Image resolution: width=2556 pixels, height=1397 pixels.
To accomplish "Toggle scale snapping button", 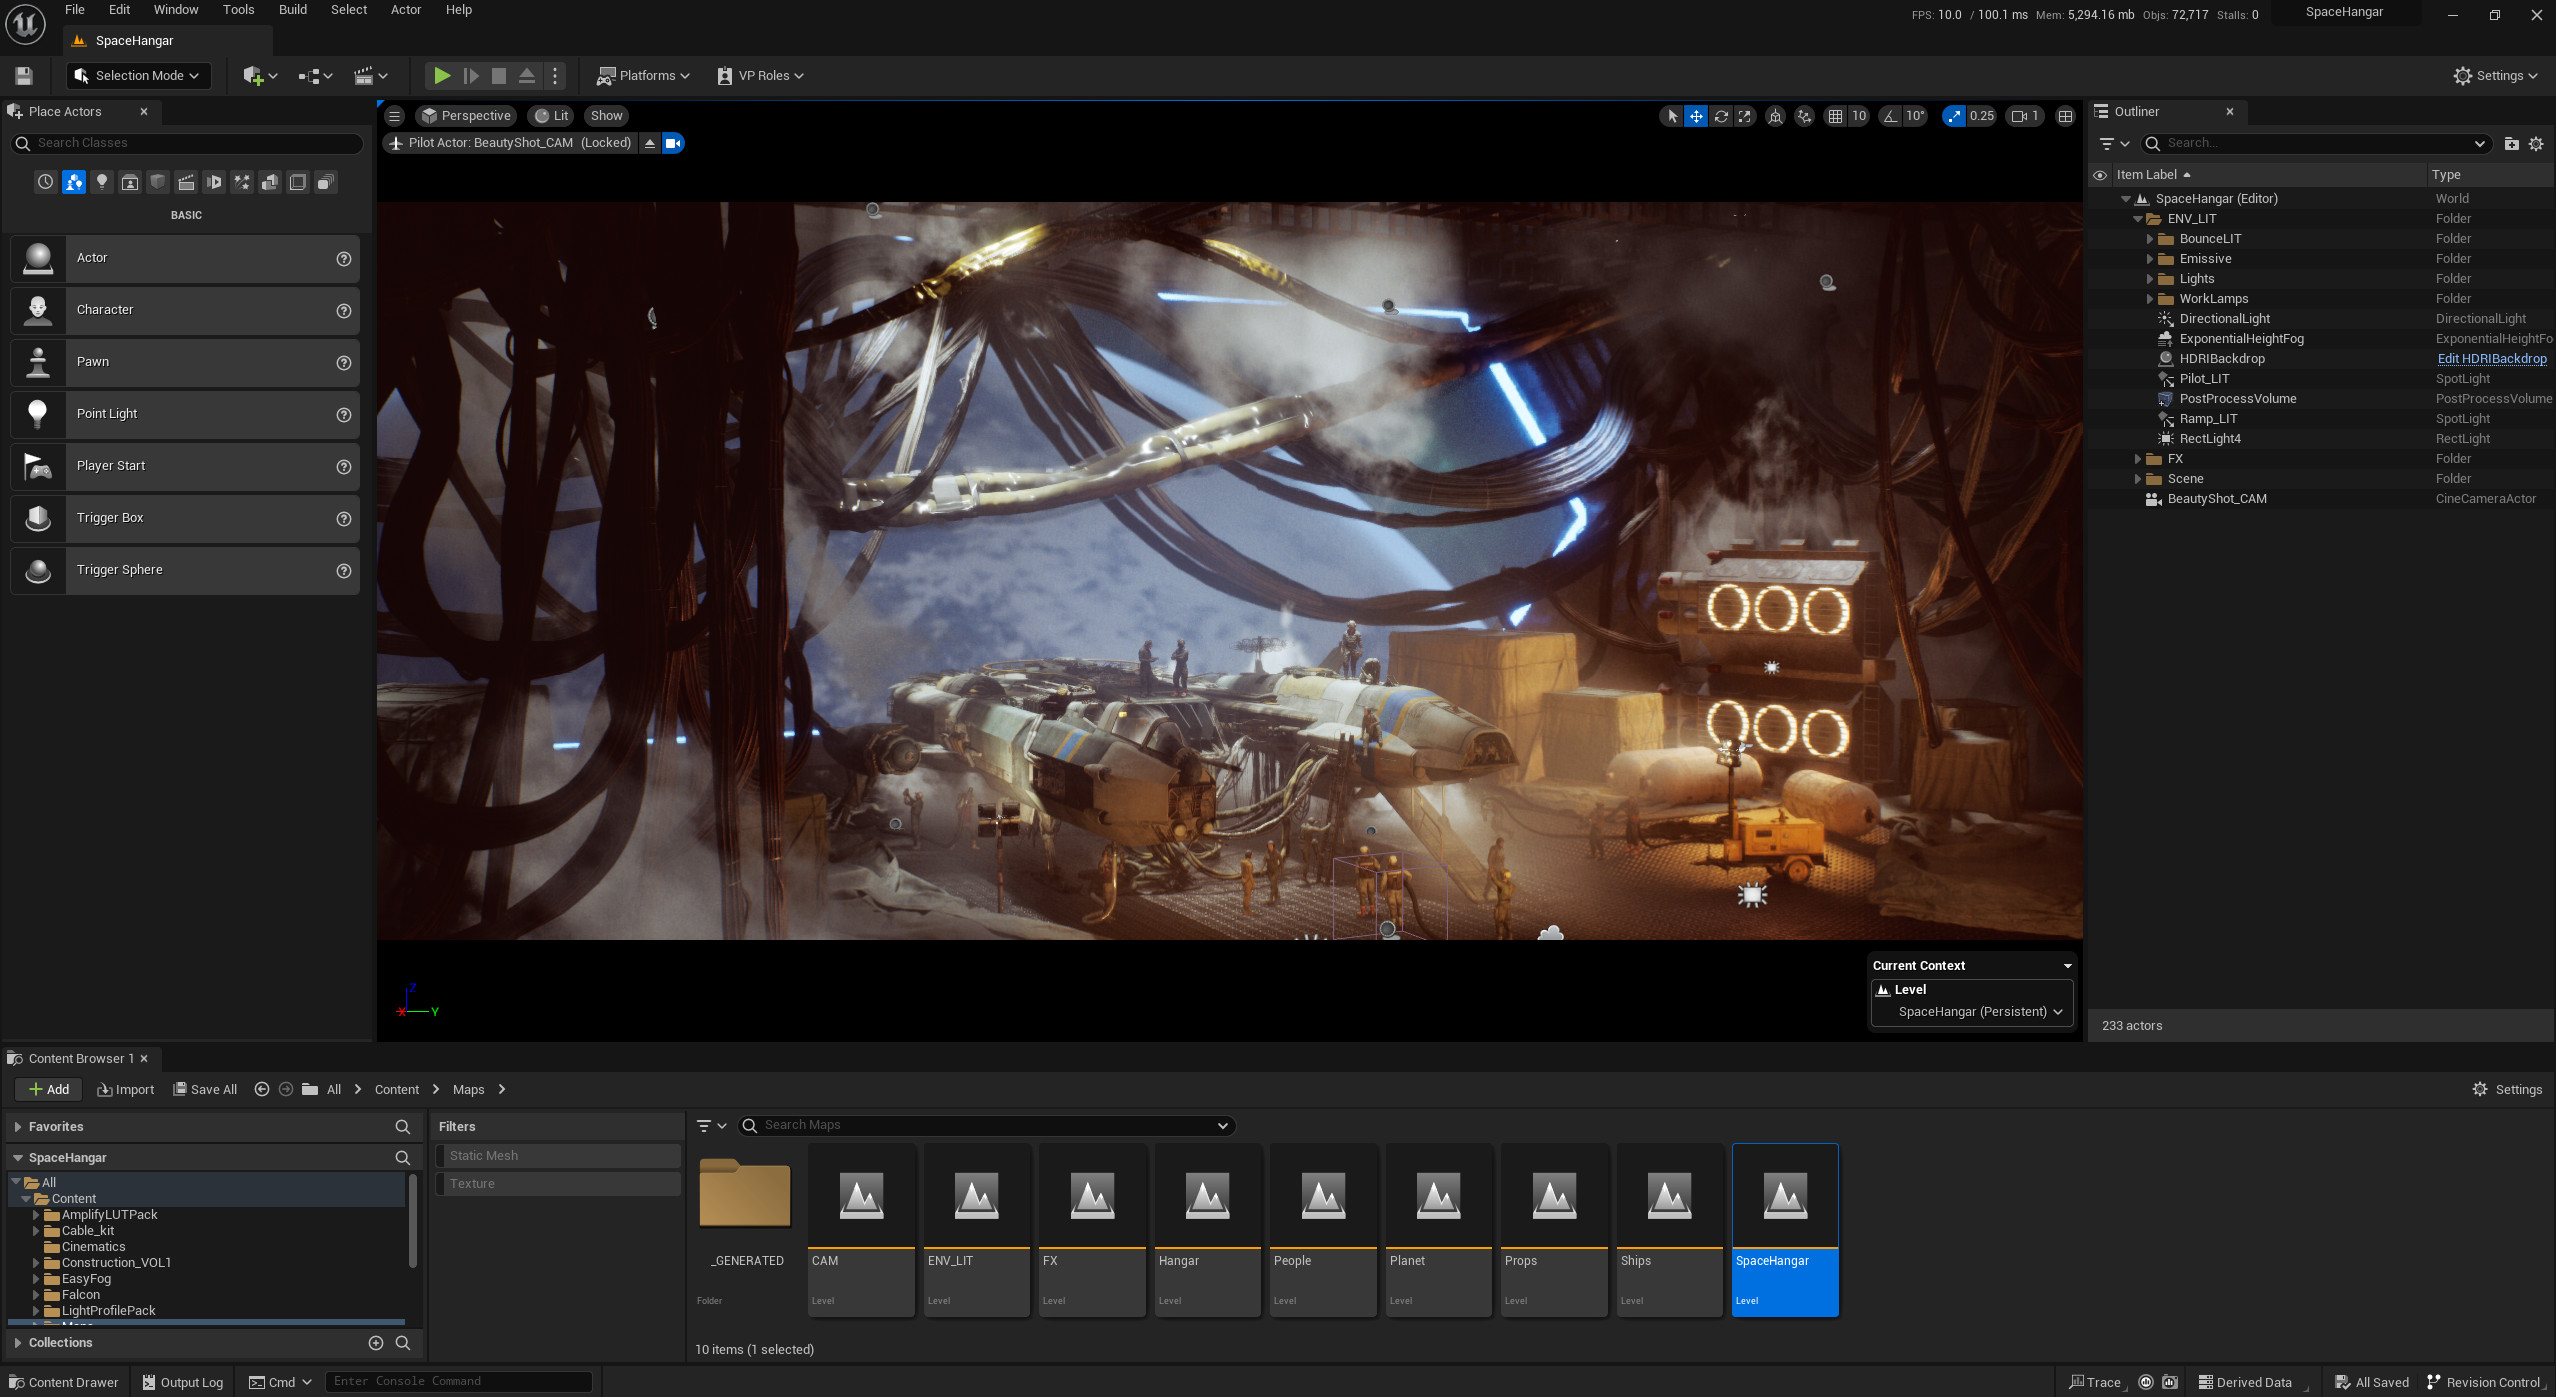I will (1954, 116).
